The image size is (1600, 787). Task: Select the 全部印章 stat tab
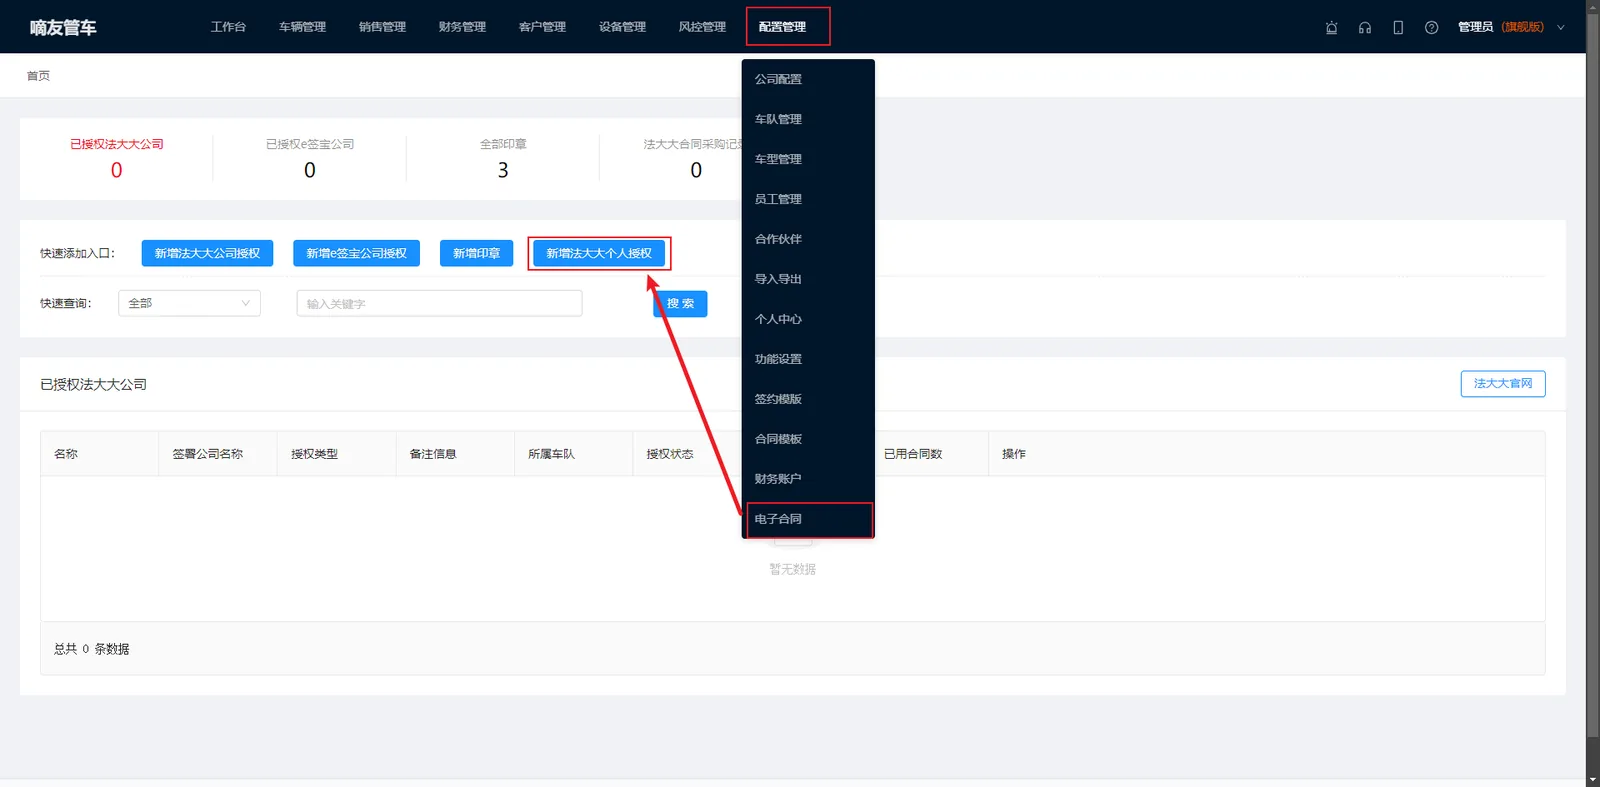[503, 158]
